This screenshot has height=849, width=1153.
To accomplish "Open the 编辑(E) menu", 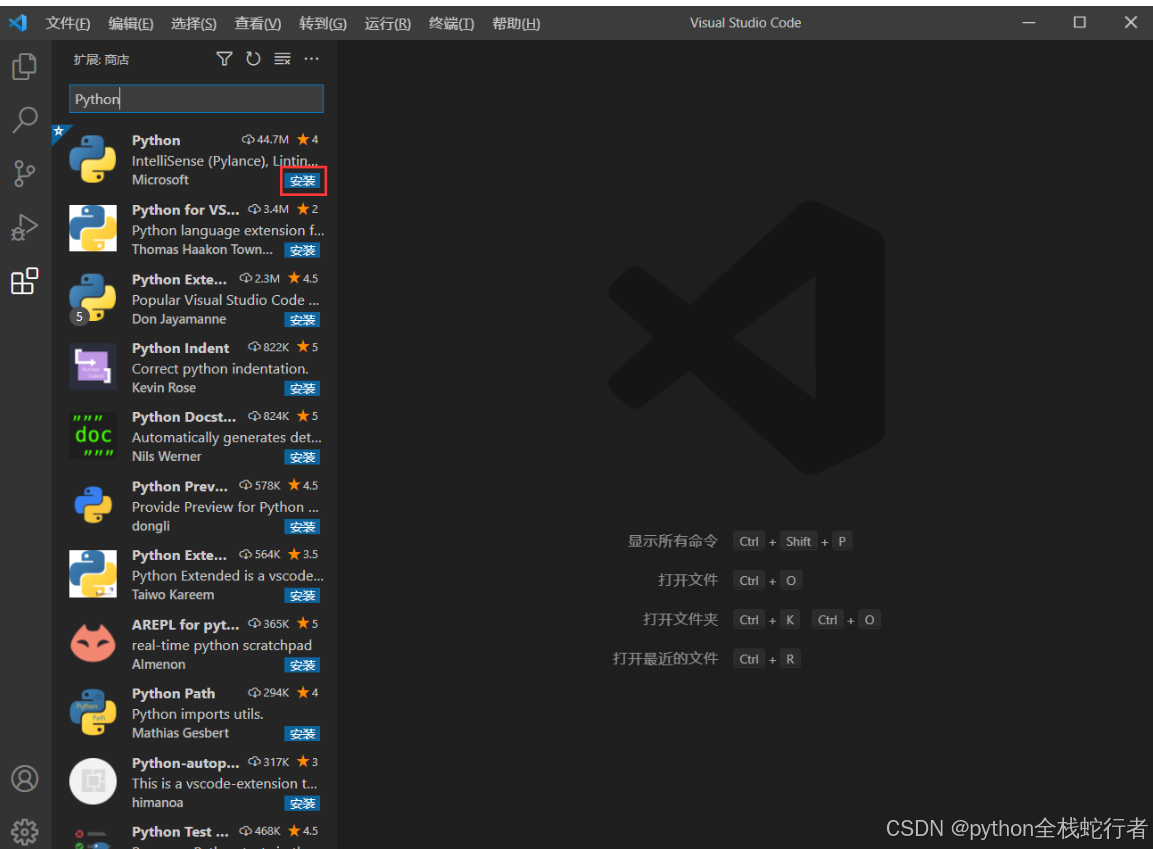I will coord(131,24).
